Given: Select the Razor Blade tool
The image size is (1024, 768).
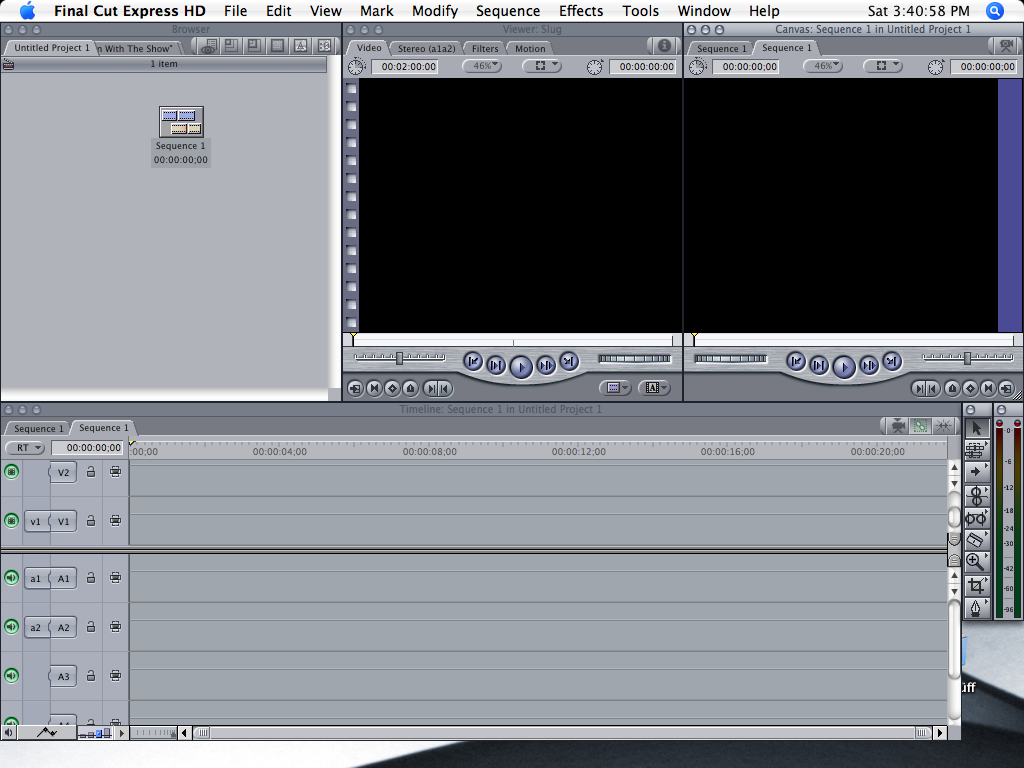Looking at the screenshot, I should (x=976, y=541).
